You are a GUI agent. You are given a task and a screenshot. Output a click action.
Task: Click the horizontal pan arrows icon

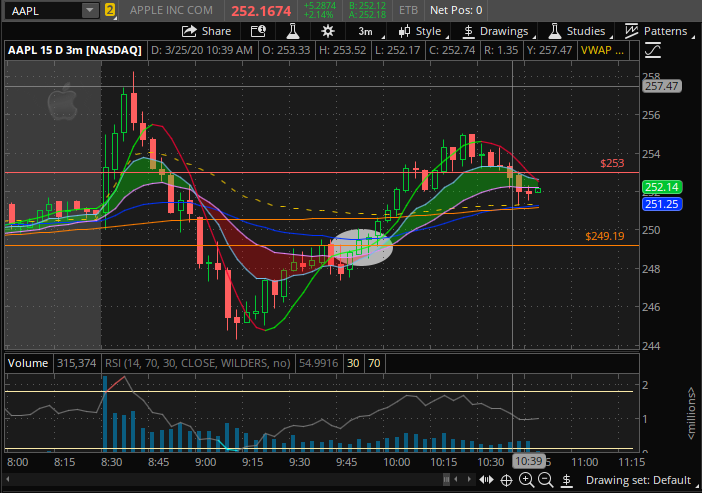tap(486, 480)
